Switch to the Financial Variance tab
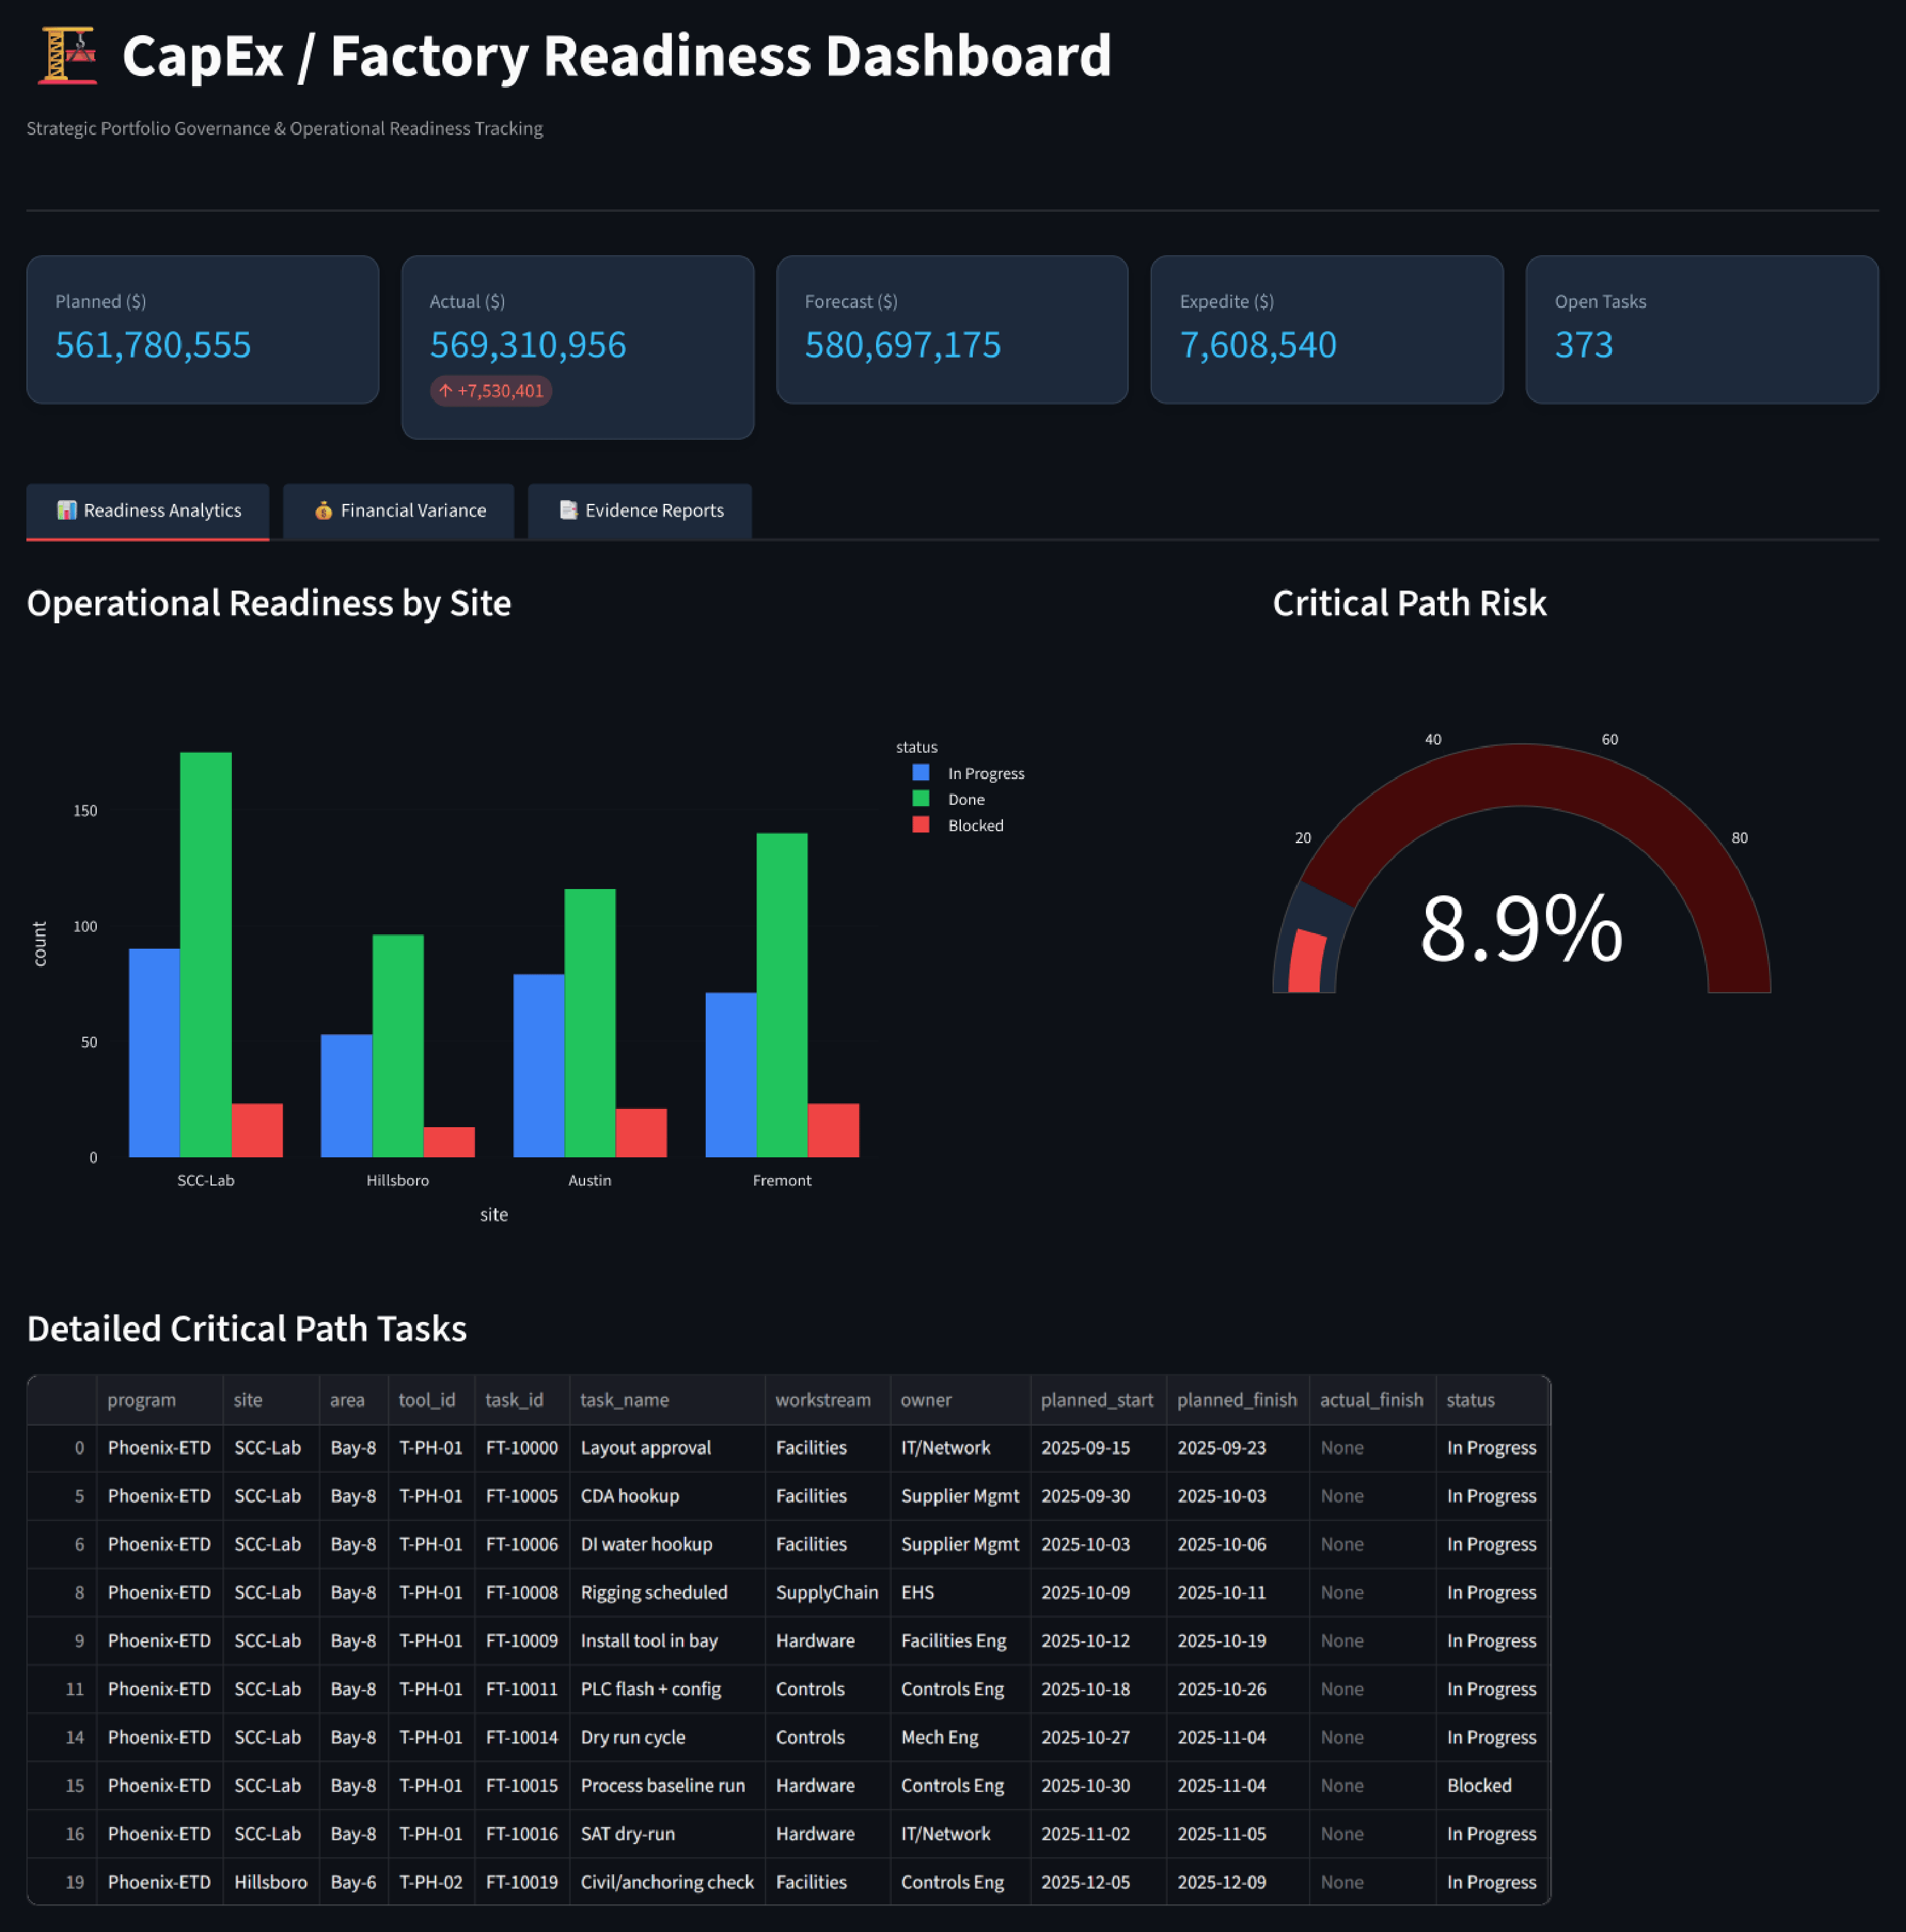Screen dimensions: 1906x1932 [x=398, y=511]
